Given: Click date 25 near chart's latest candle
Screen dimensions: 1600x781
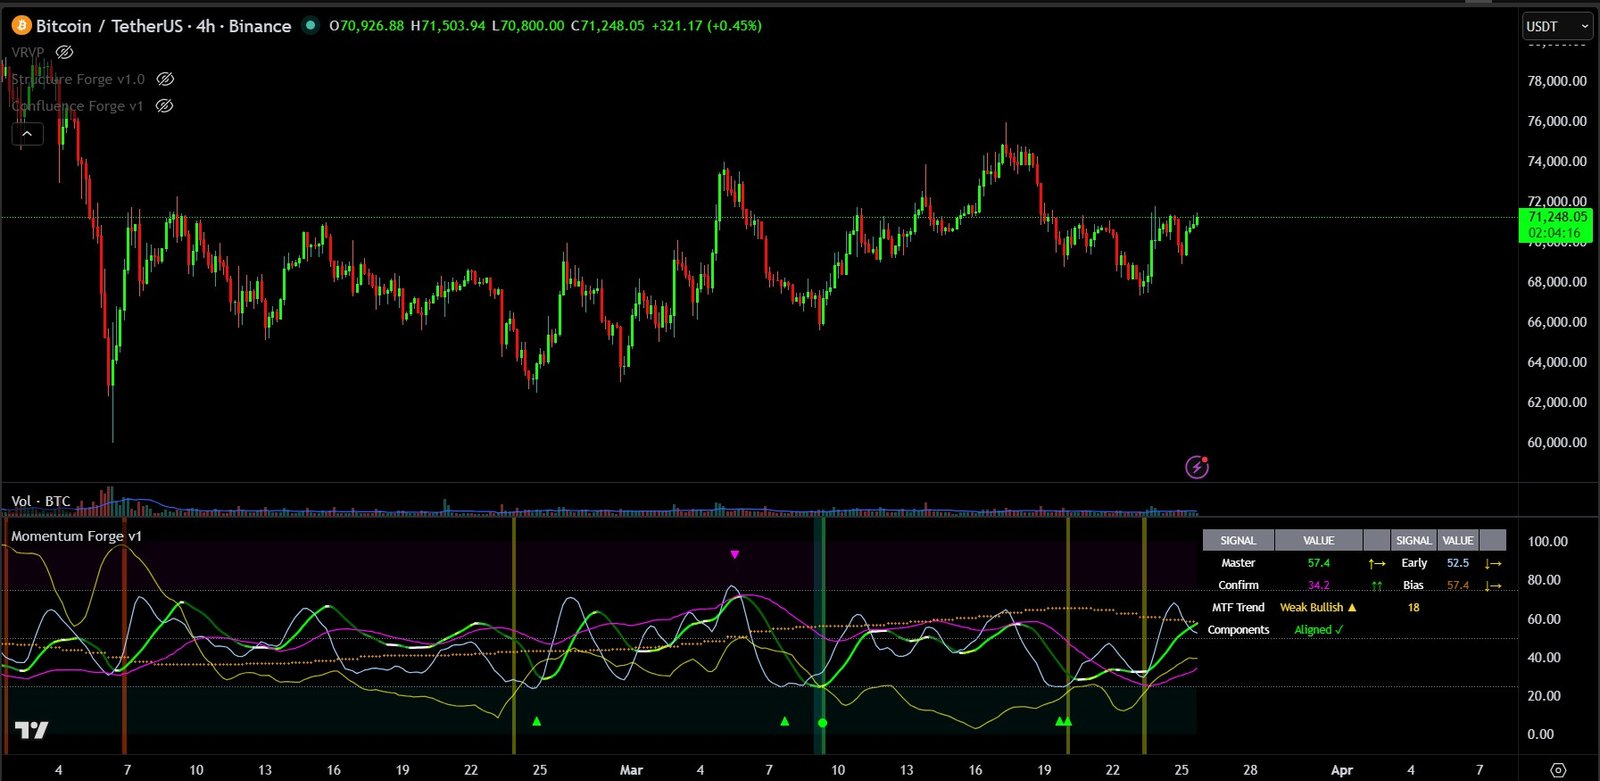Looking at the screenshot, I should pos(1181,770).
